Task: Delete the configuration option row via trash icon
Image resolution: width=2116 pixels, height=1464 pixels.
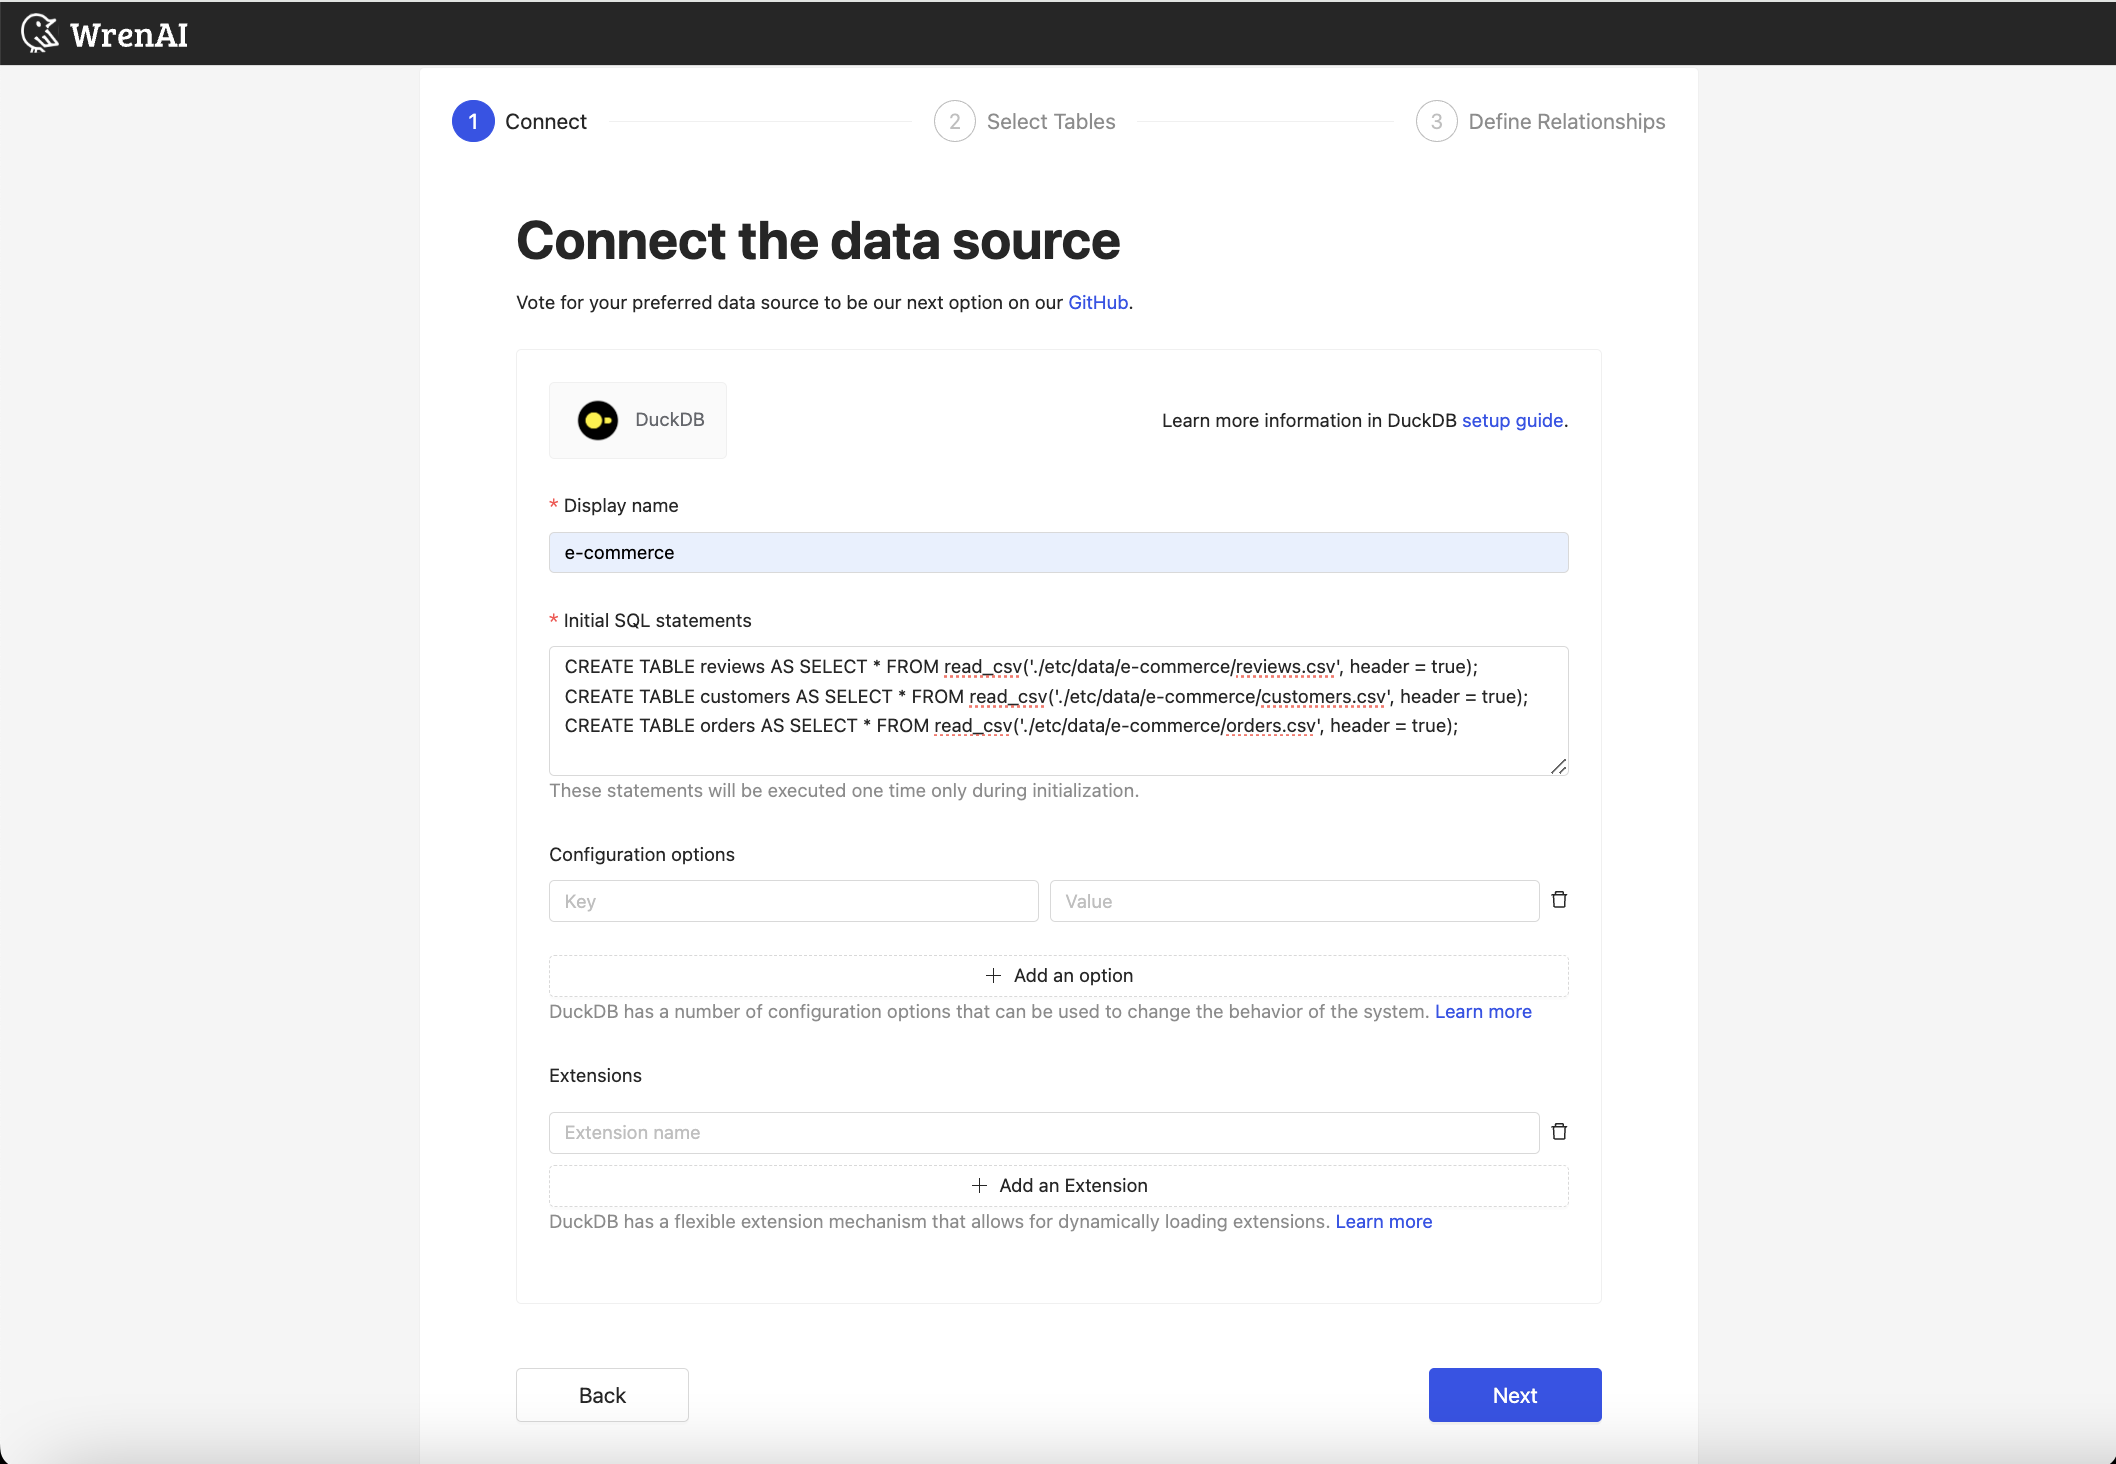Action: [x=1559, y=900]
